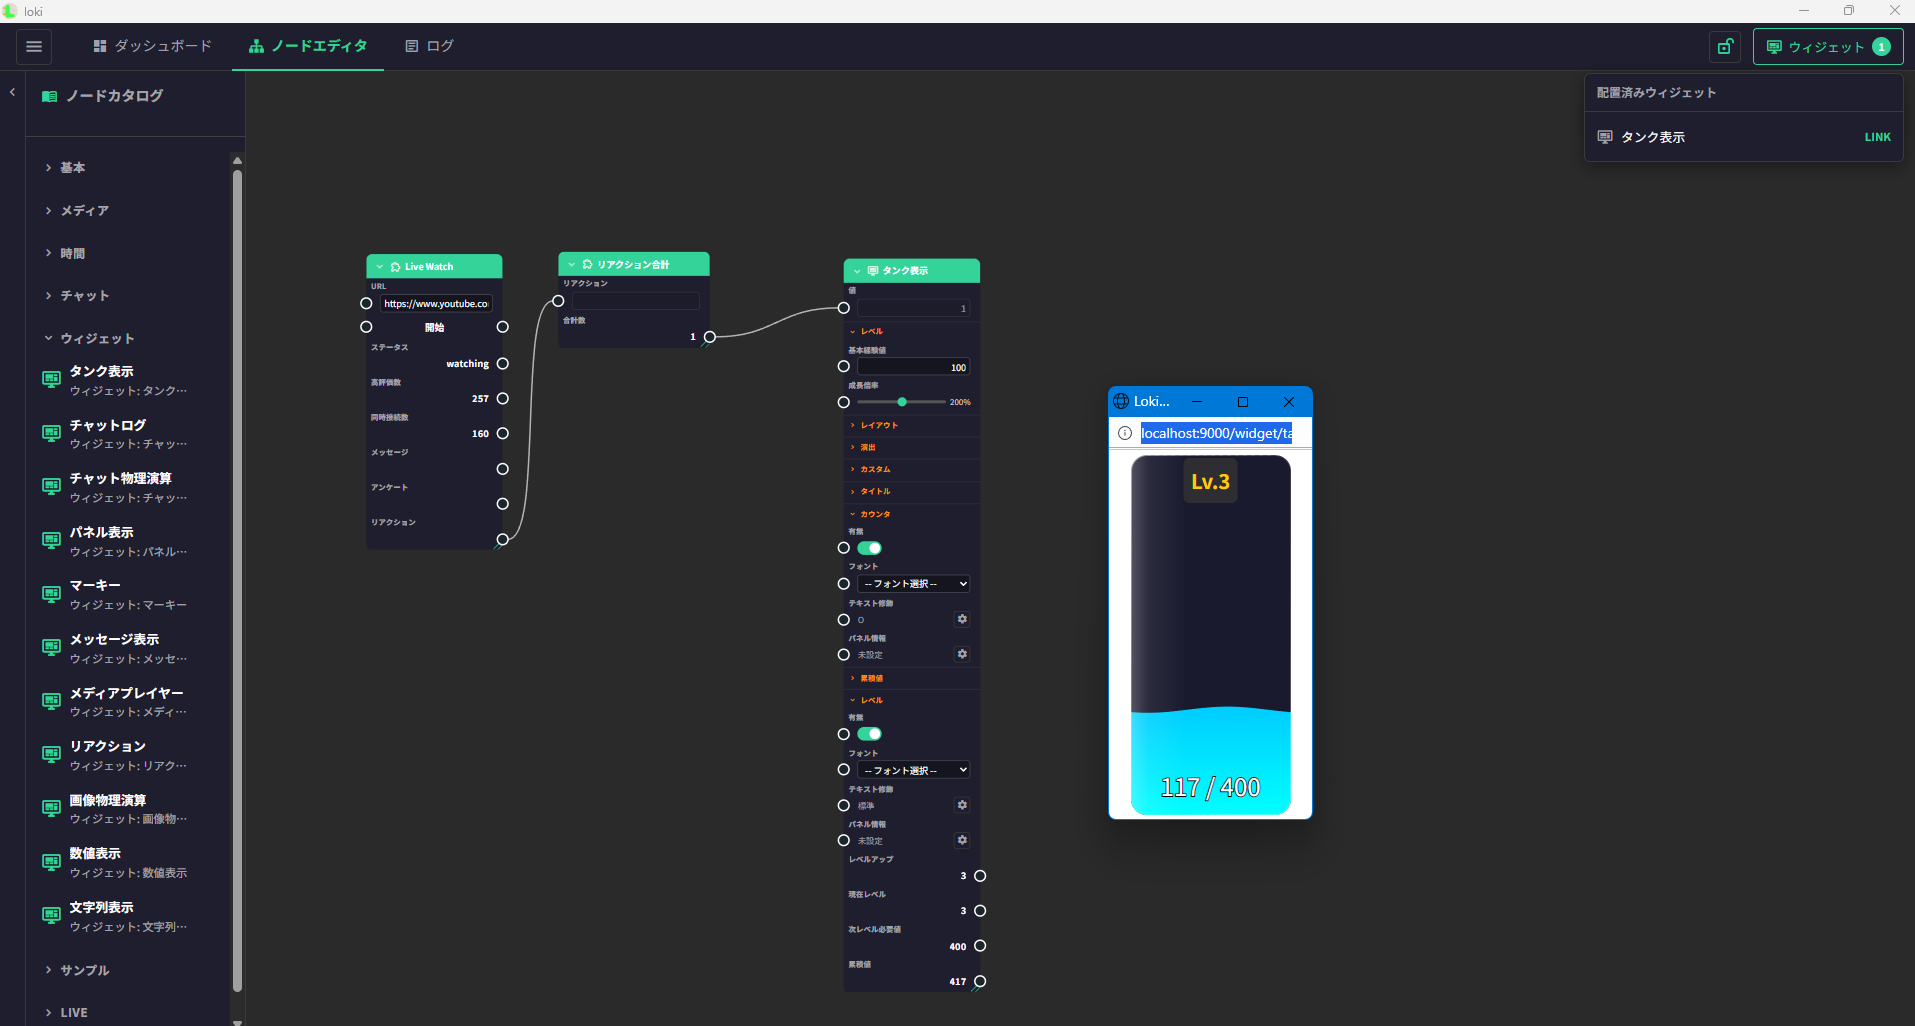Viewport: 1915px width, 1026px height.
Task: Click the ウィジェット button
Action: click(1827, 47)
